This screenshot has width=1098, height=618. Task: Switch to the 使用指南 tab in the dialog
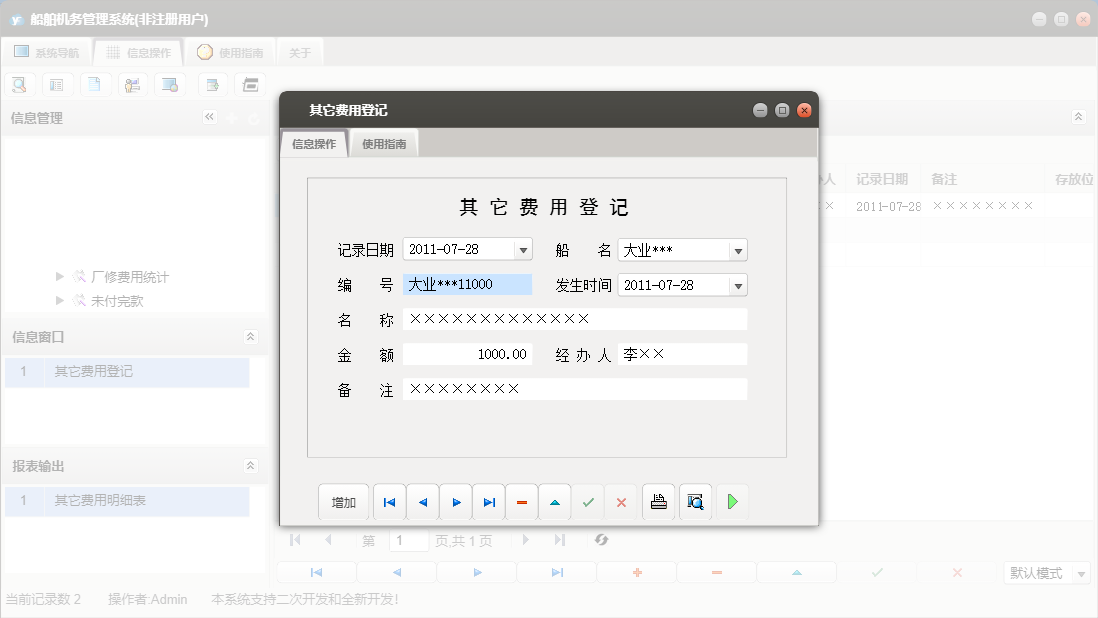pyautogui.click(x=385, y=143)
